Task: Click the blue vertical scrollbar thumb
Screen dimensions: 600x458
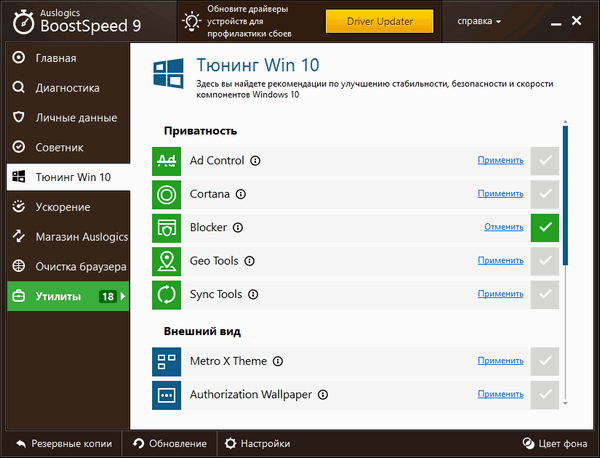Action: 565,196
